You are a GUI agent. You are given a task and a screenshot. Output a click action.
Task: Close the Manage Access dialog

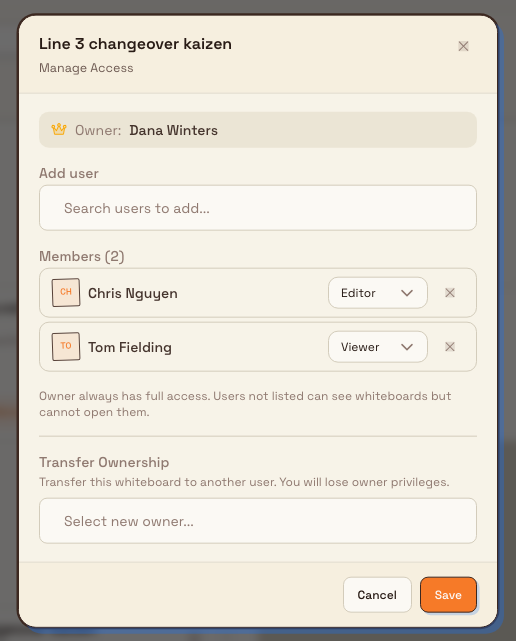click(x=463, y=46)
